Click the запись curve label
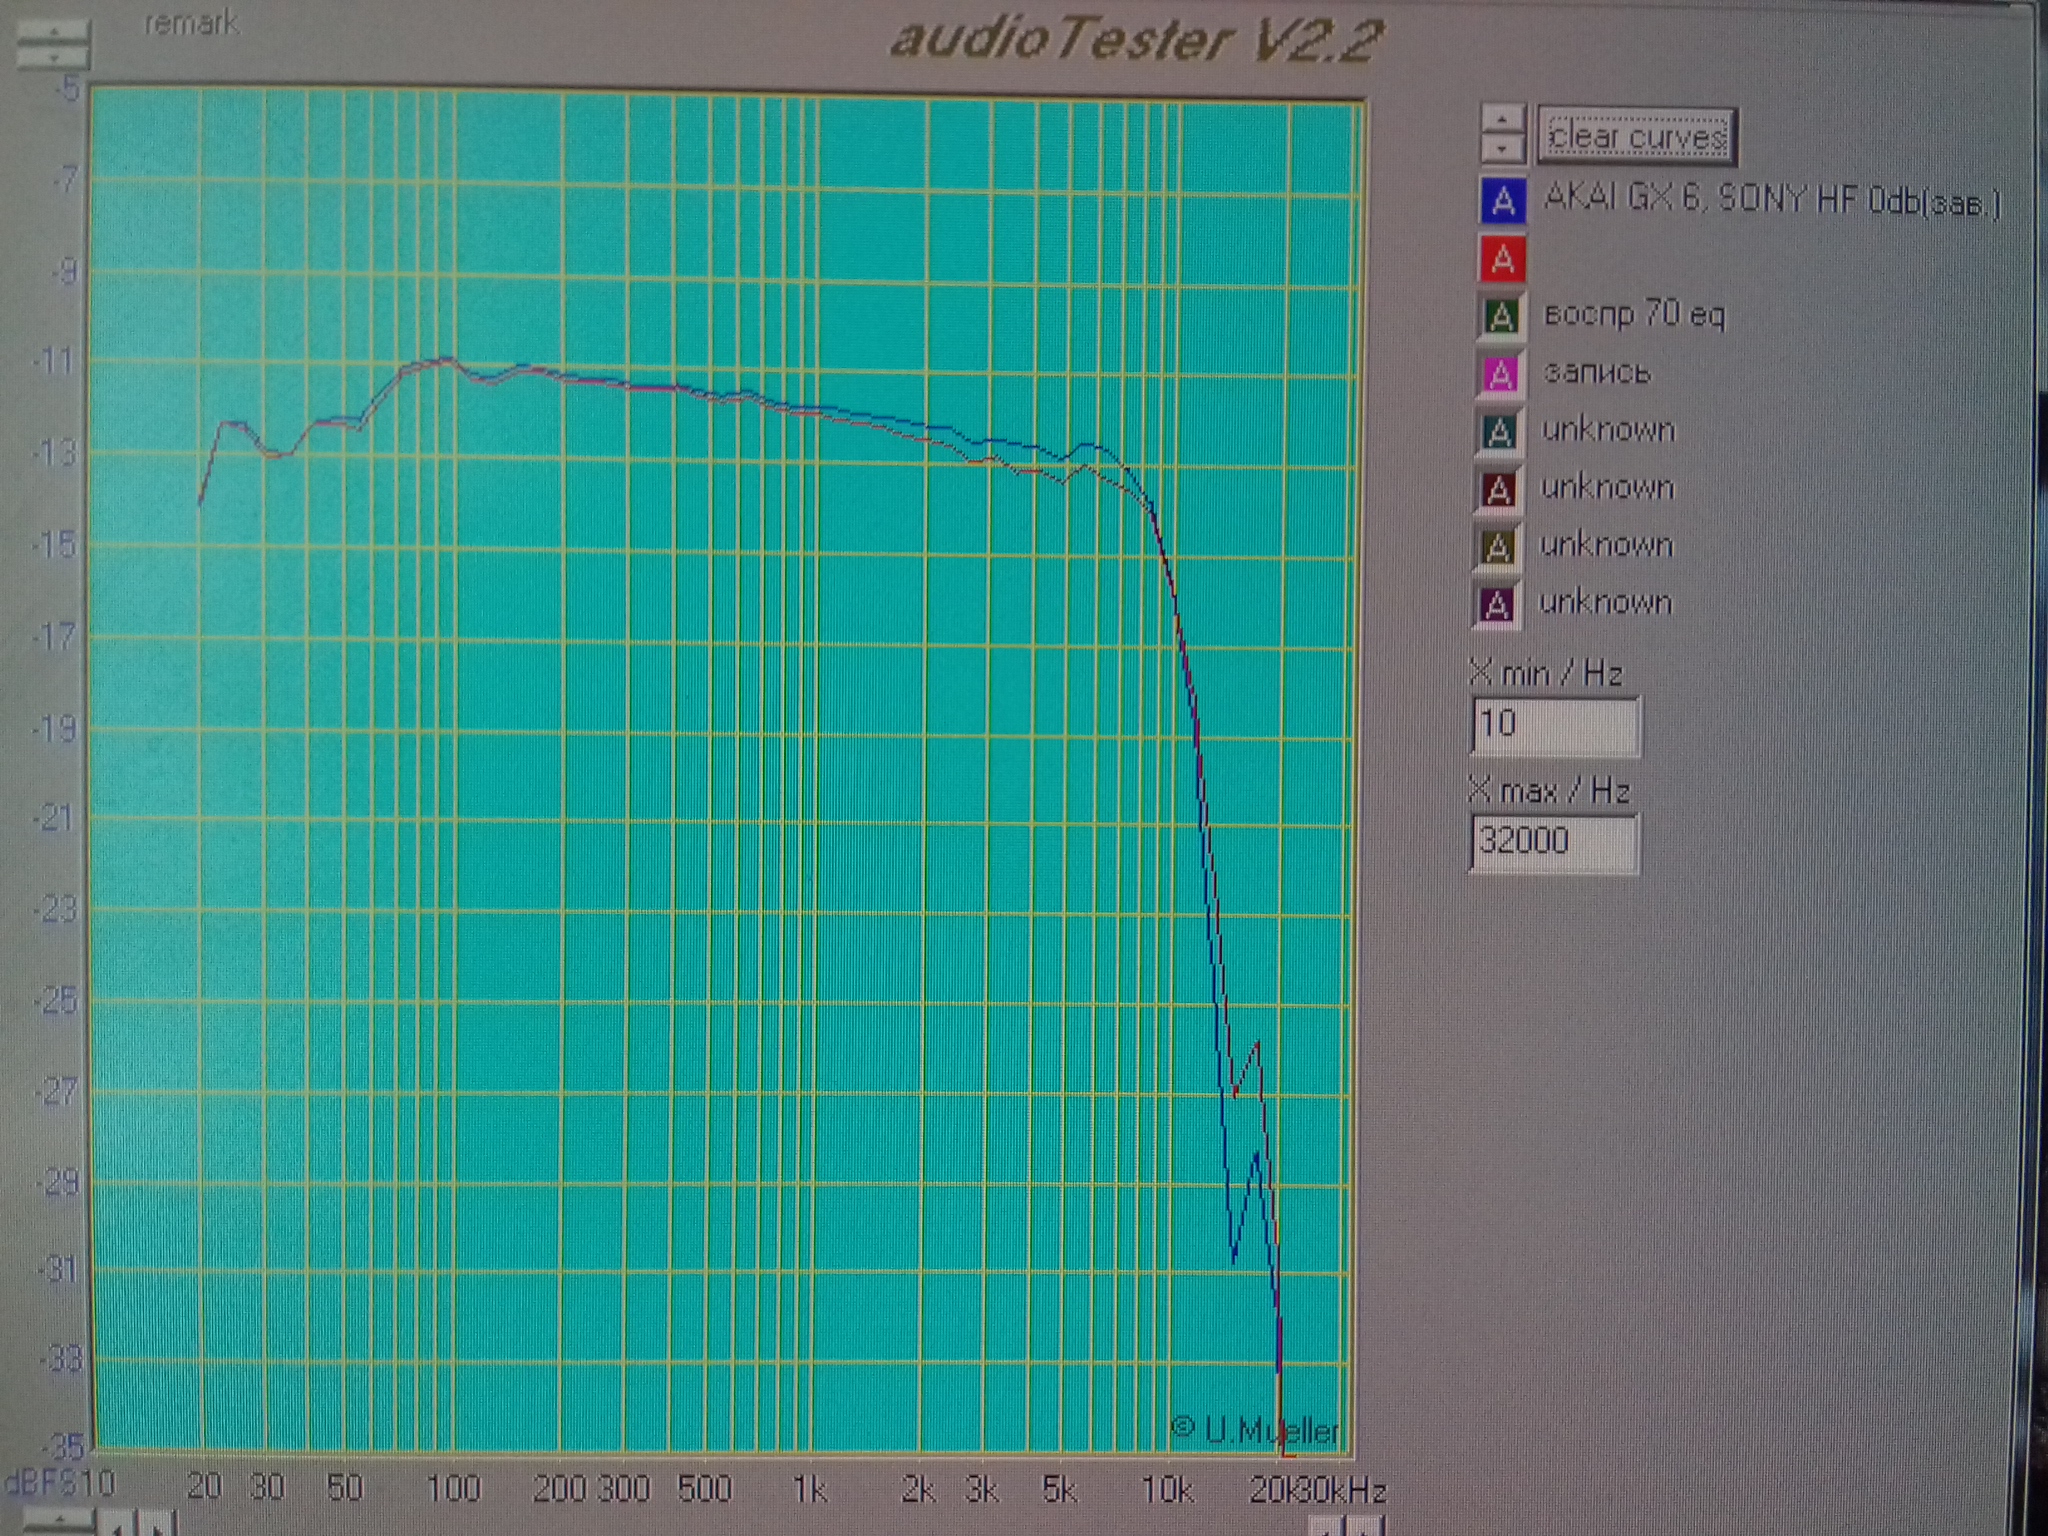The image size is (2048, 1536). 1596,372
